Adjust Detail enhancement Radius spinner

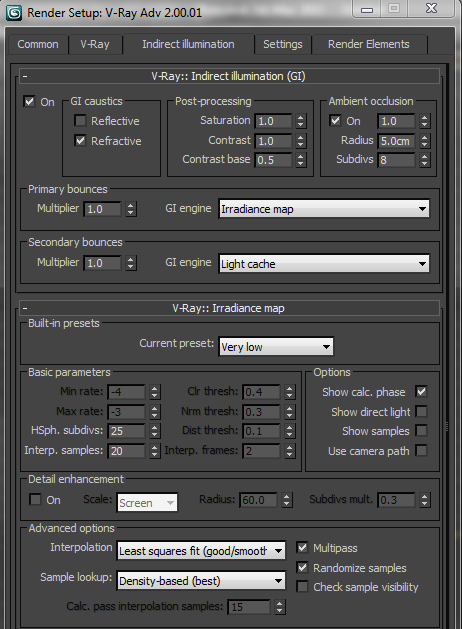pyautogui.click(x=286, y=500)
